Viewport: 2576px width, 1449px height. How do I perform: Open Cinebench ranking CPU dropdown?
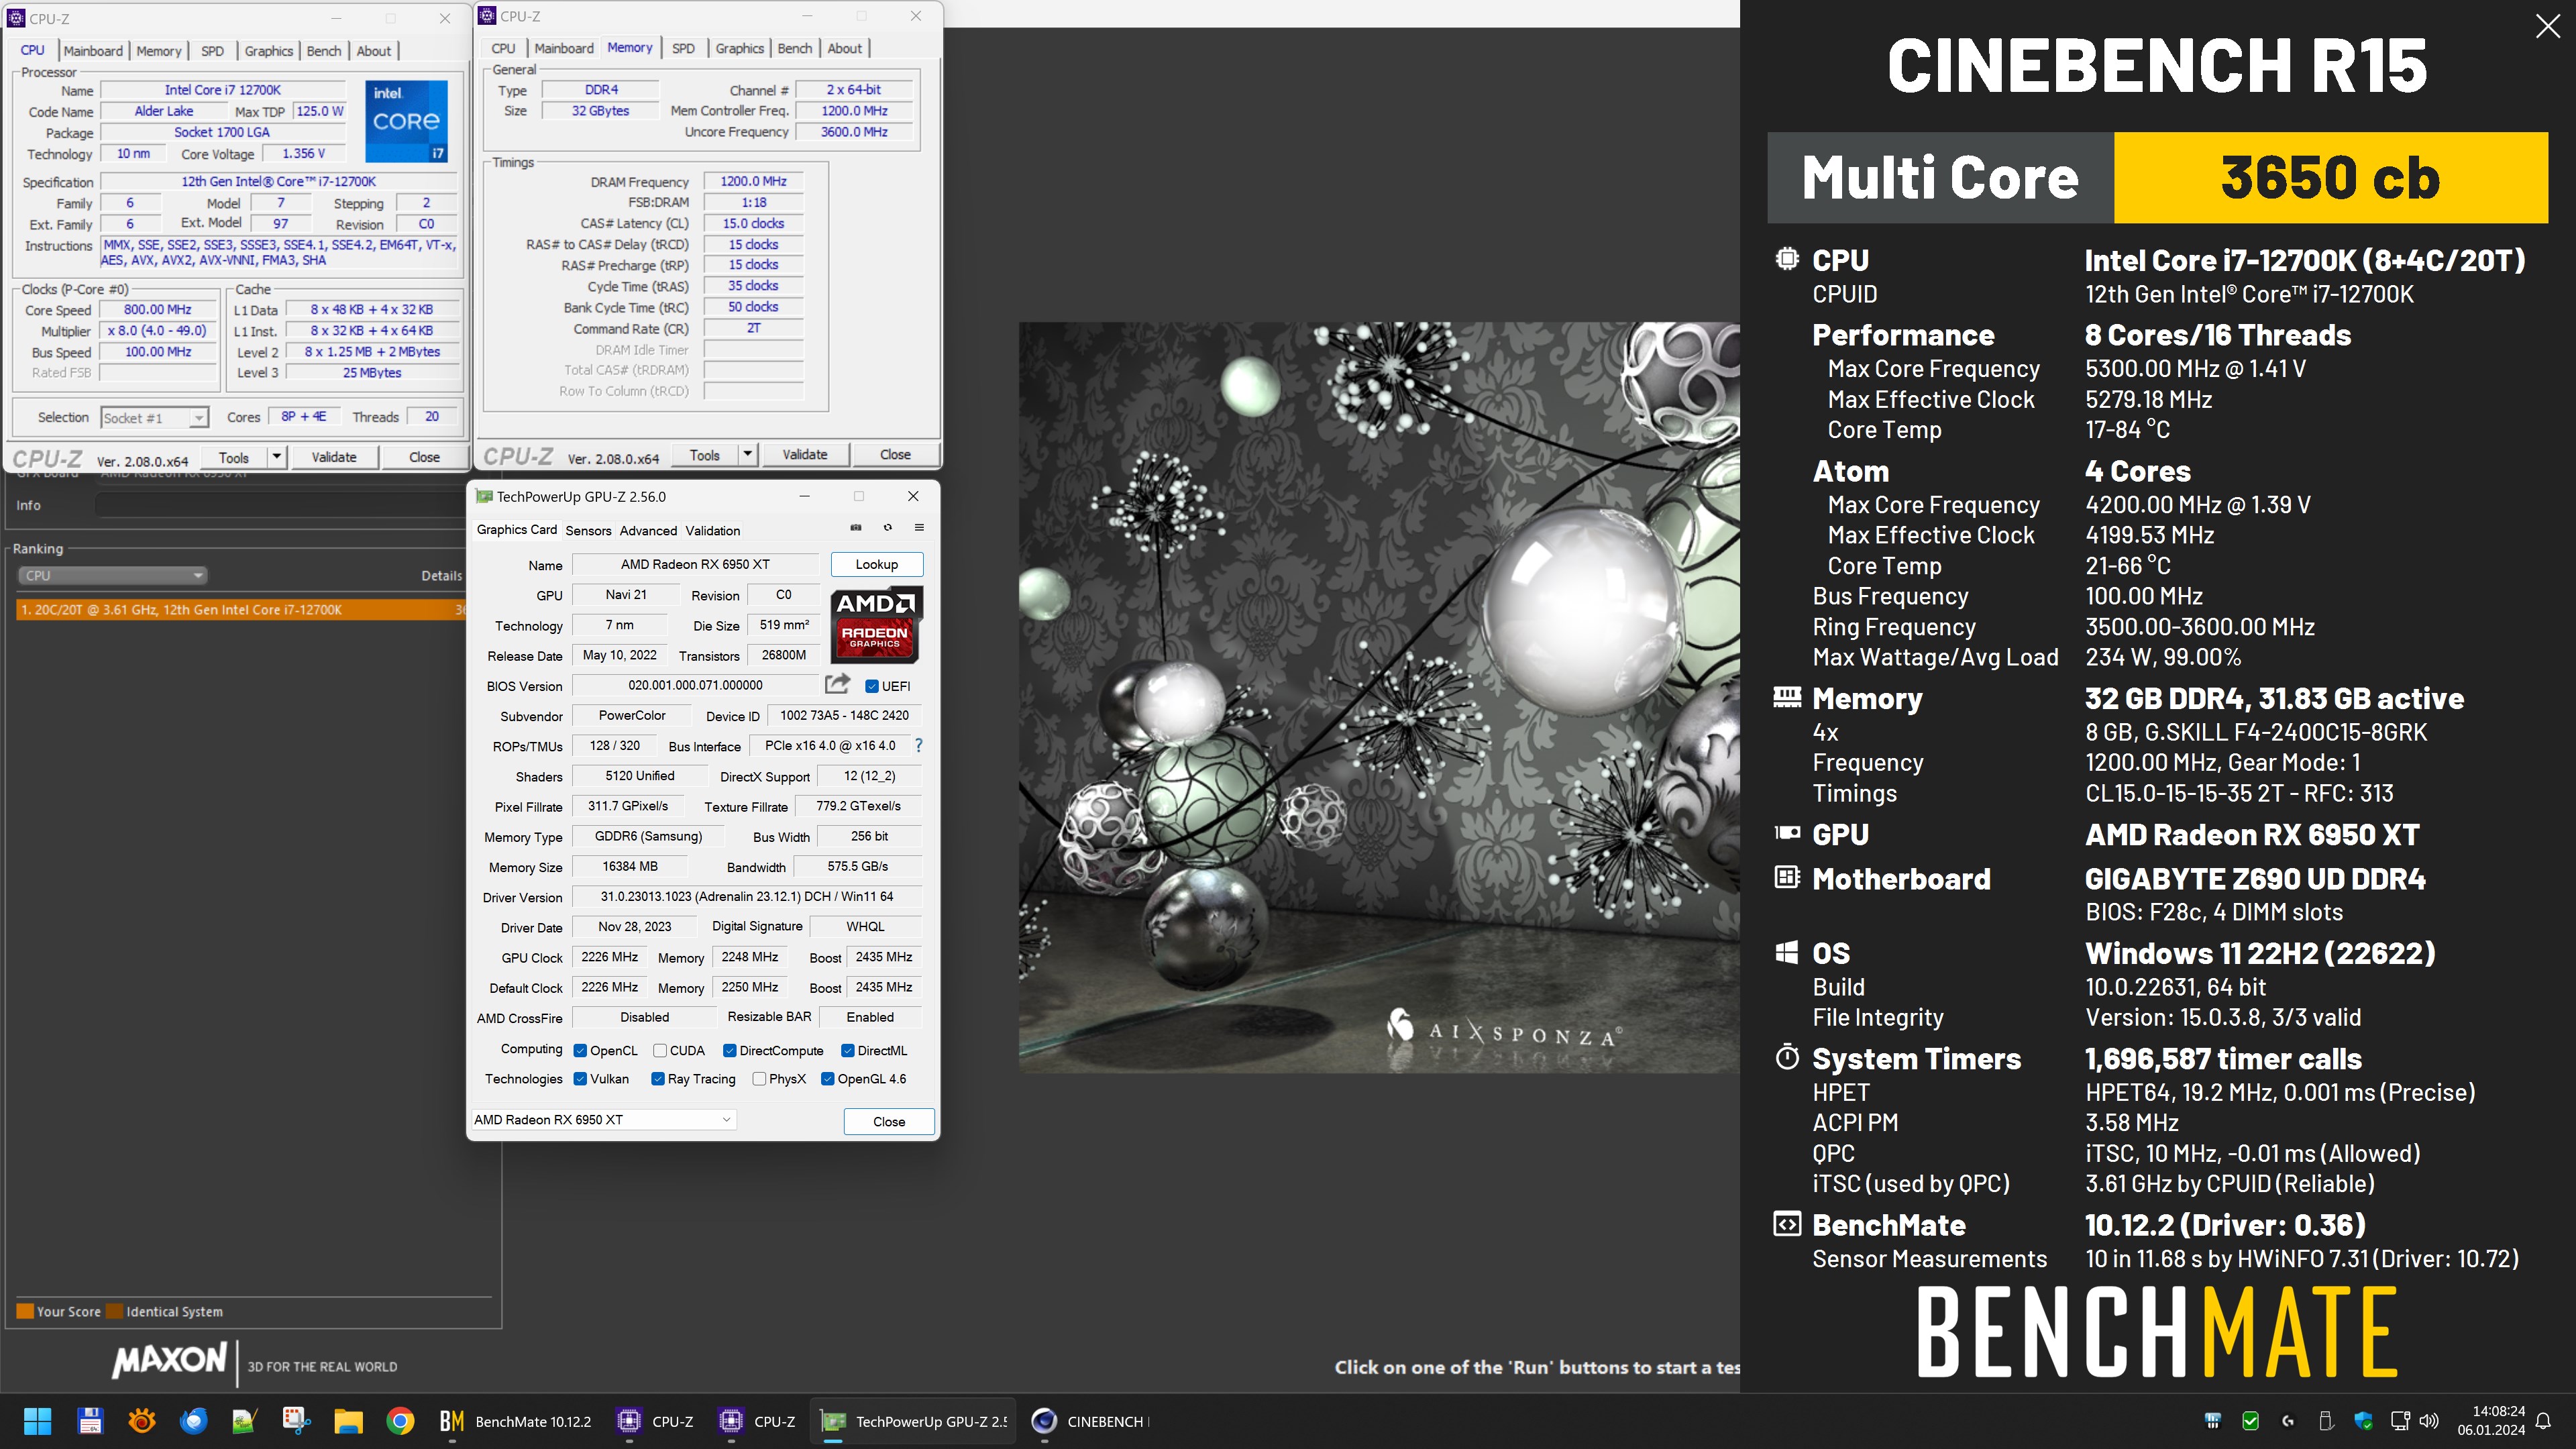click(x=112, y=575)
